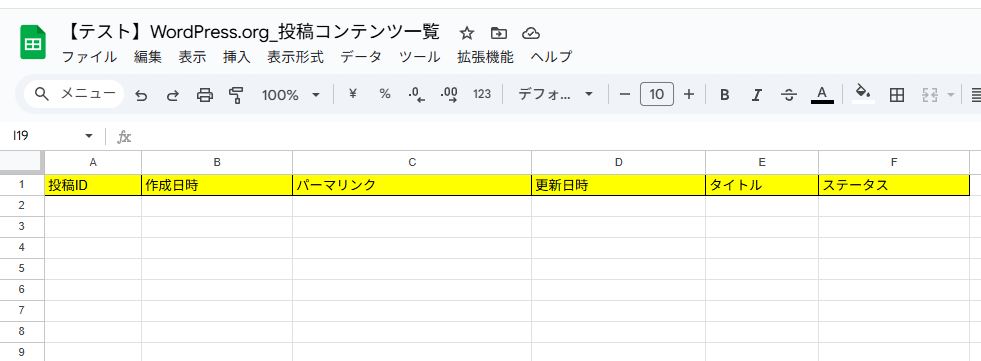
Task: Select column E header
Action: [x=762, y=162]
